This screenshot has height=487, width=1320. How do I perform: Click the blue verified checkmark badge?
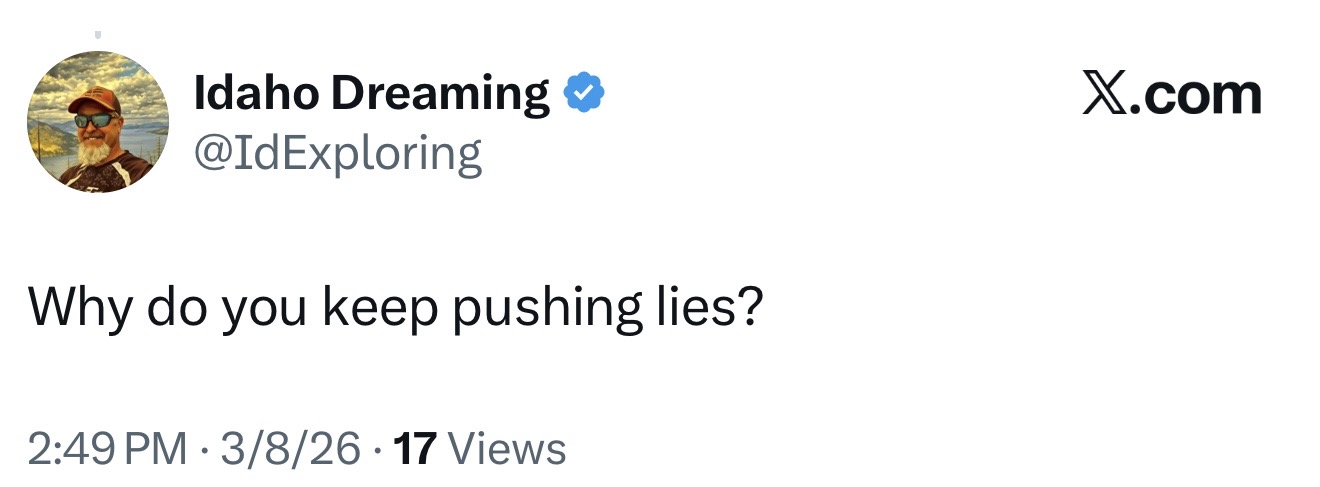pos(584,93)
